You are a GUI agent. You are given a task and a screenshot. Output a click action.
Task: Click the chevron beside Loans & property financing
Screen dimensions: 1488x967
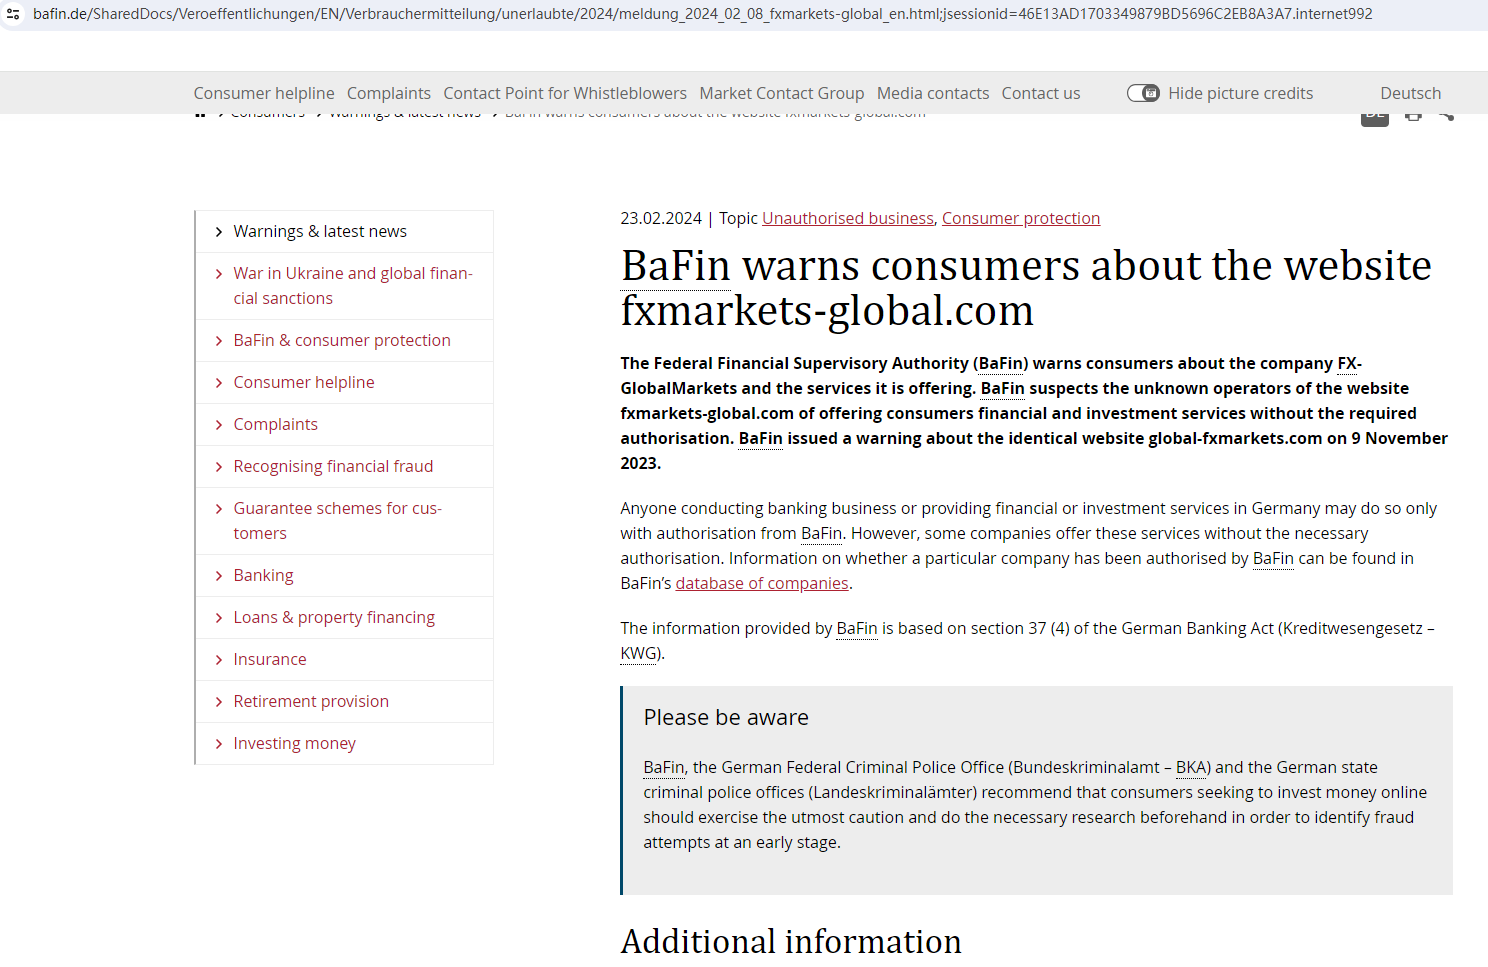point(219,618)
